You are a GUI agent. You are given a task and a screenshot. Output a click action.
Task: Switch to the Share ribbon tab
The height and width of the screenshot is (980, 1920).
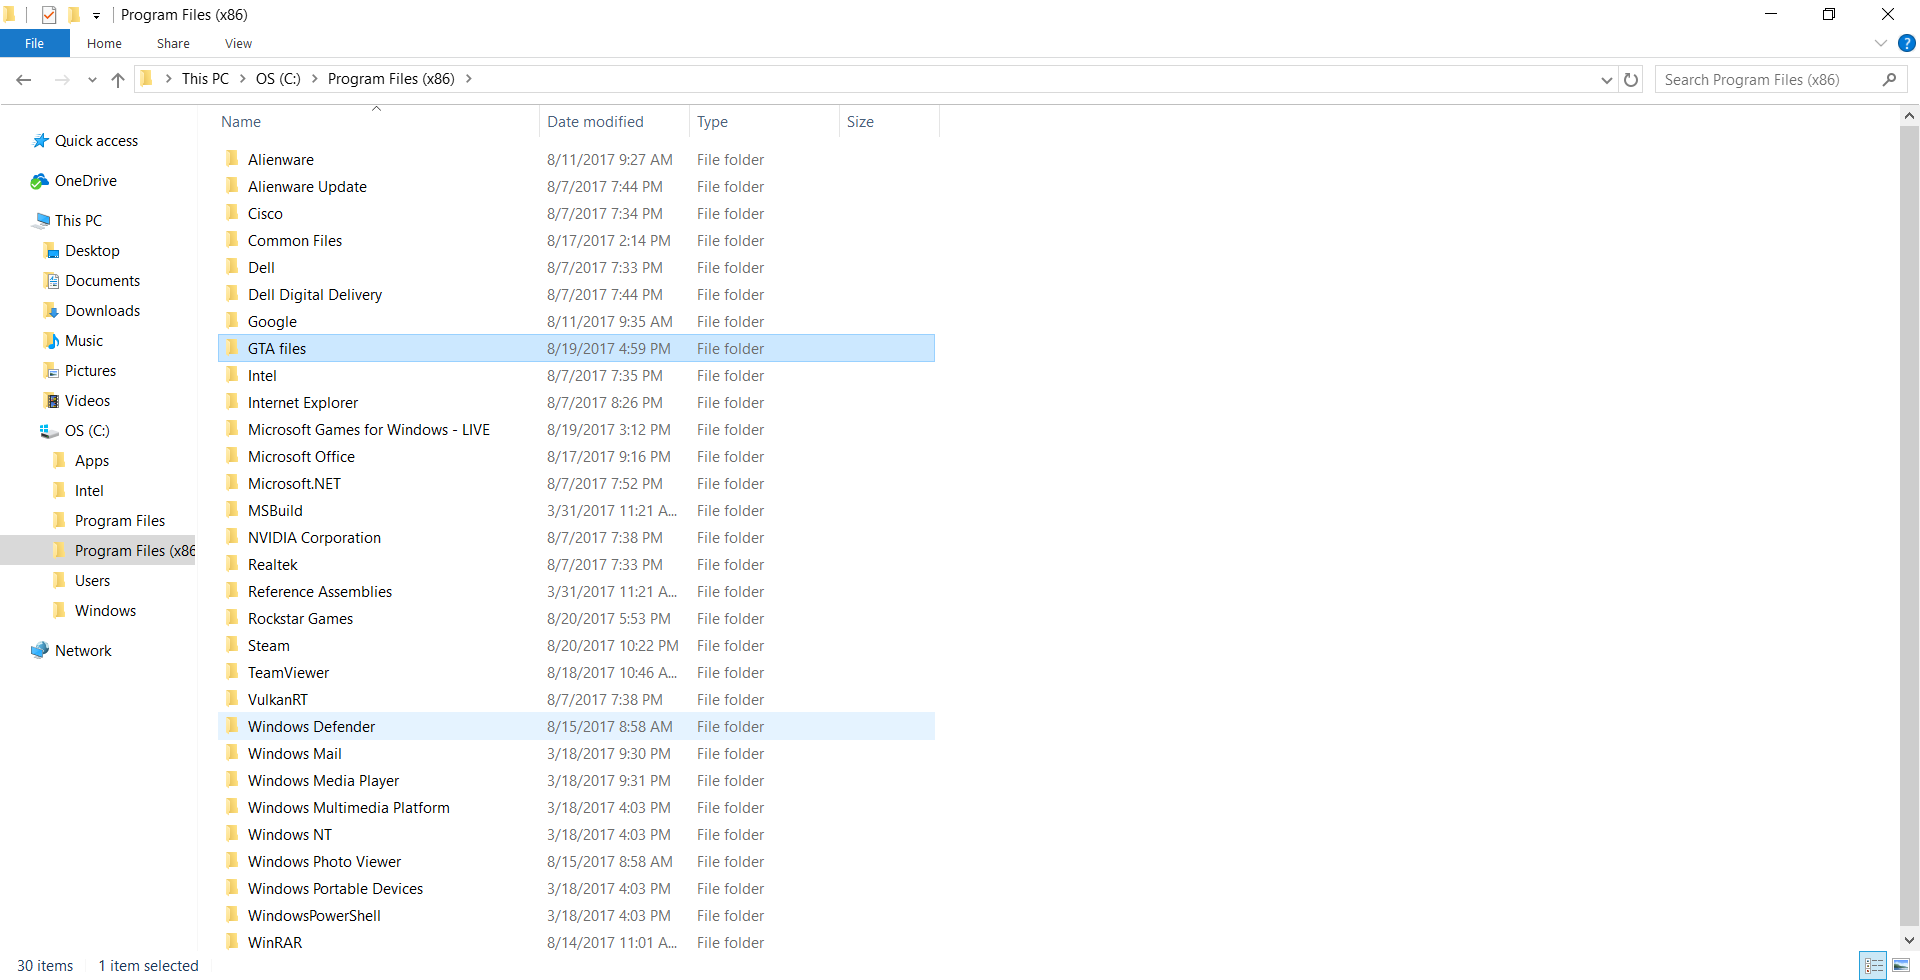[x=173, y=43]
